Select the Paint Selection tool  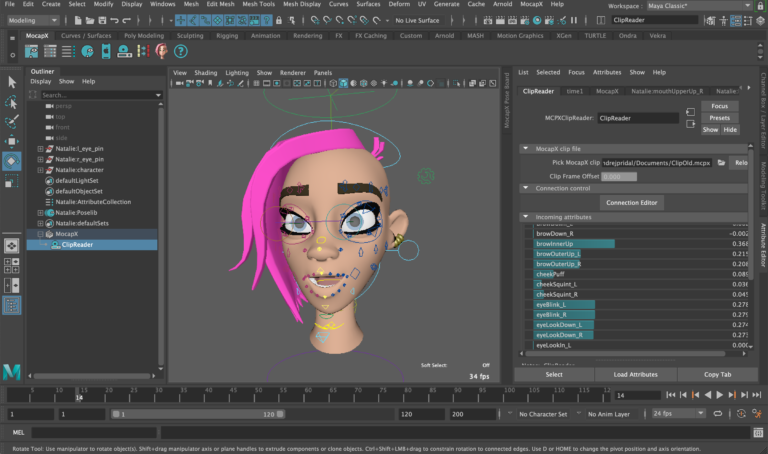(x=11, y=121)
